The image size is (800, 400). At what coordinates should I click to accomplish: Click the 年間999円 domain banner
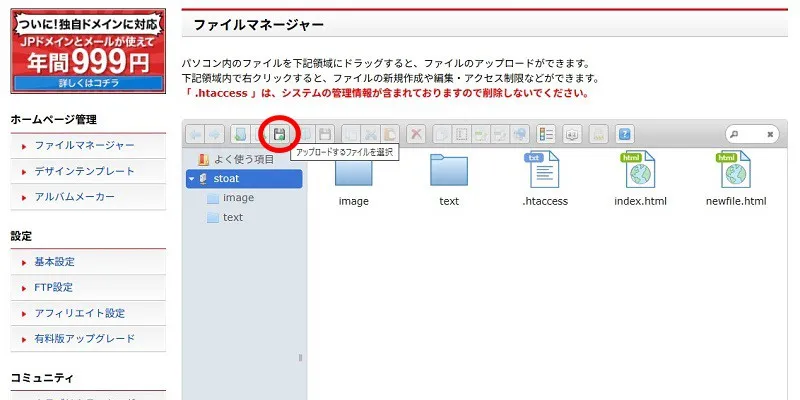point(88,51)
